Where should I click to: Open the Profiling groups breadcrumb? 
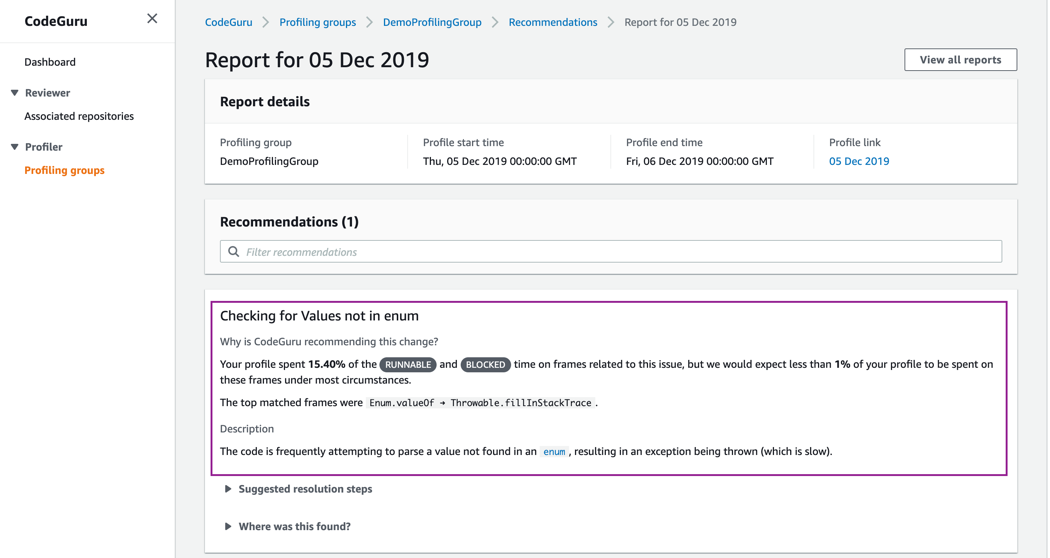(317, 22)
